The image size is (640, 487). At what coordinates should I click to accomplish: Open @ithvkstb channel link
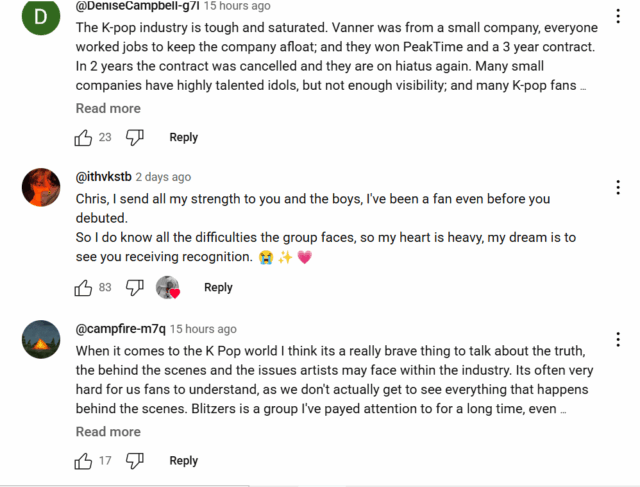(103, 177)
